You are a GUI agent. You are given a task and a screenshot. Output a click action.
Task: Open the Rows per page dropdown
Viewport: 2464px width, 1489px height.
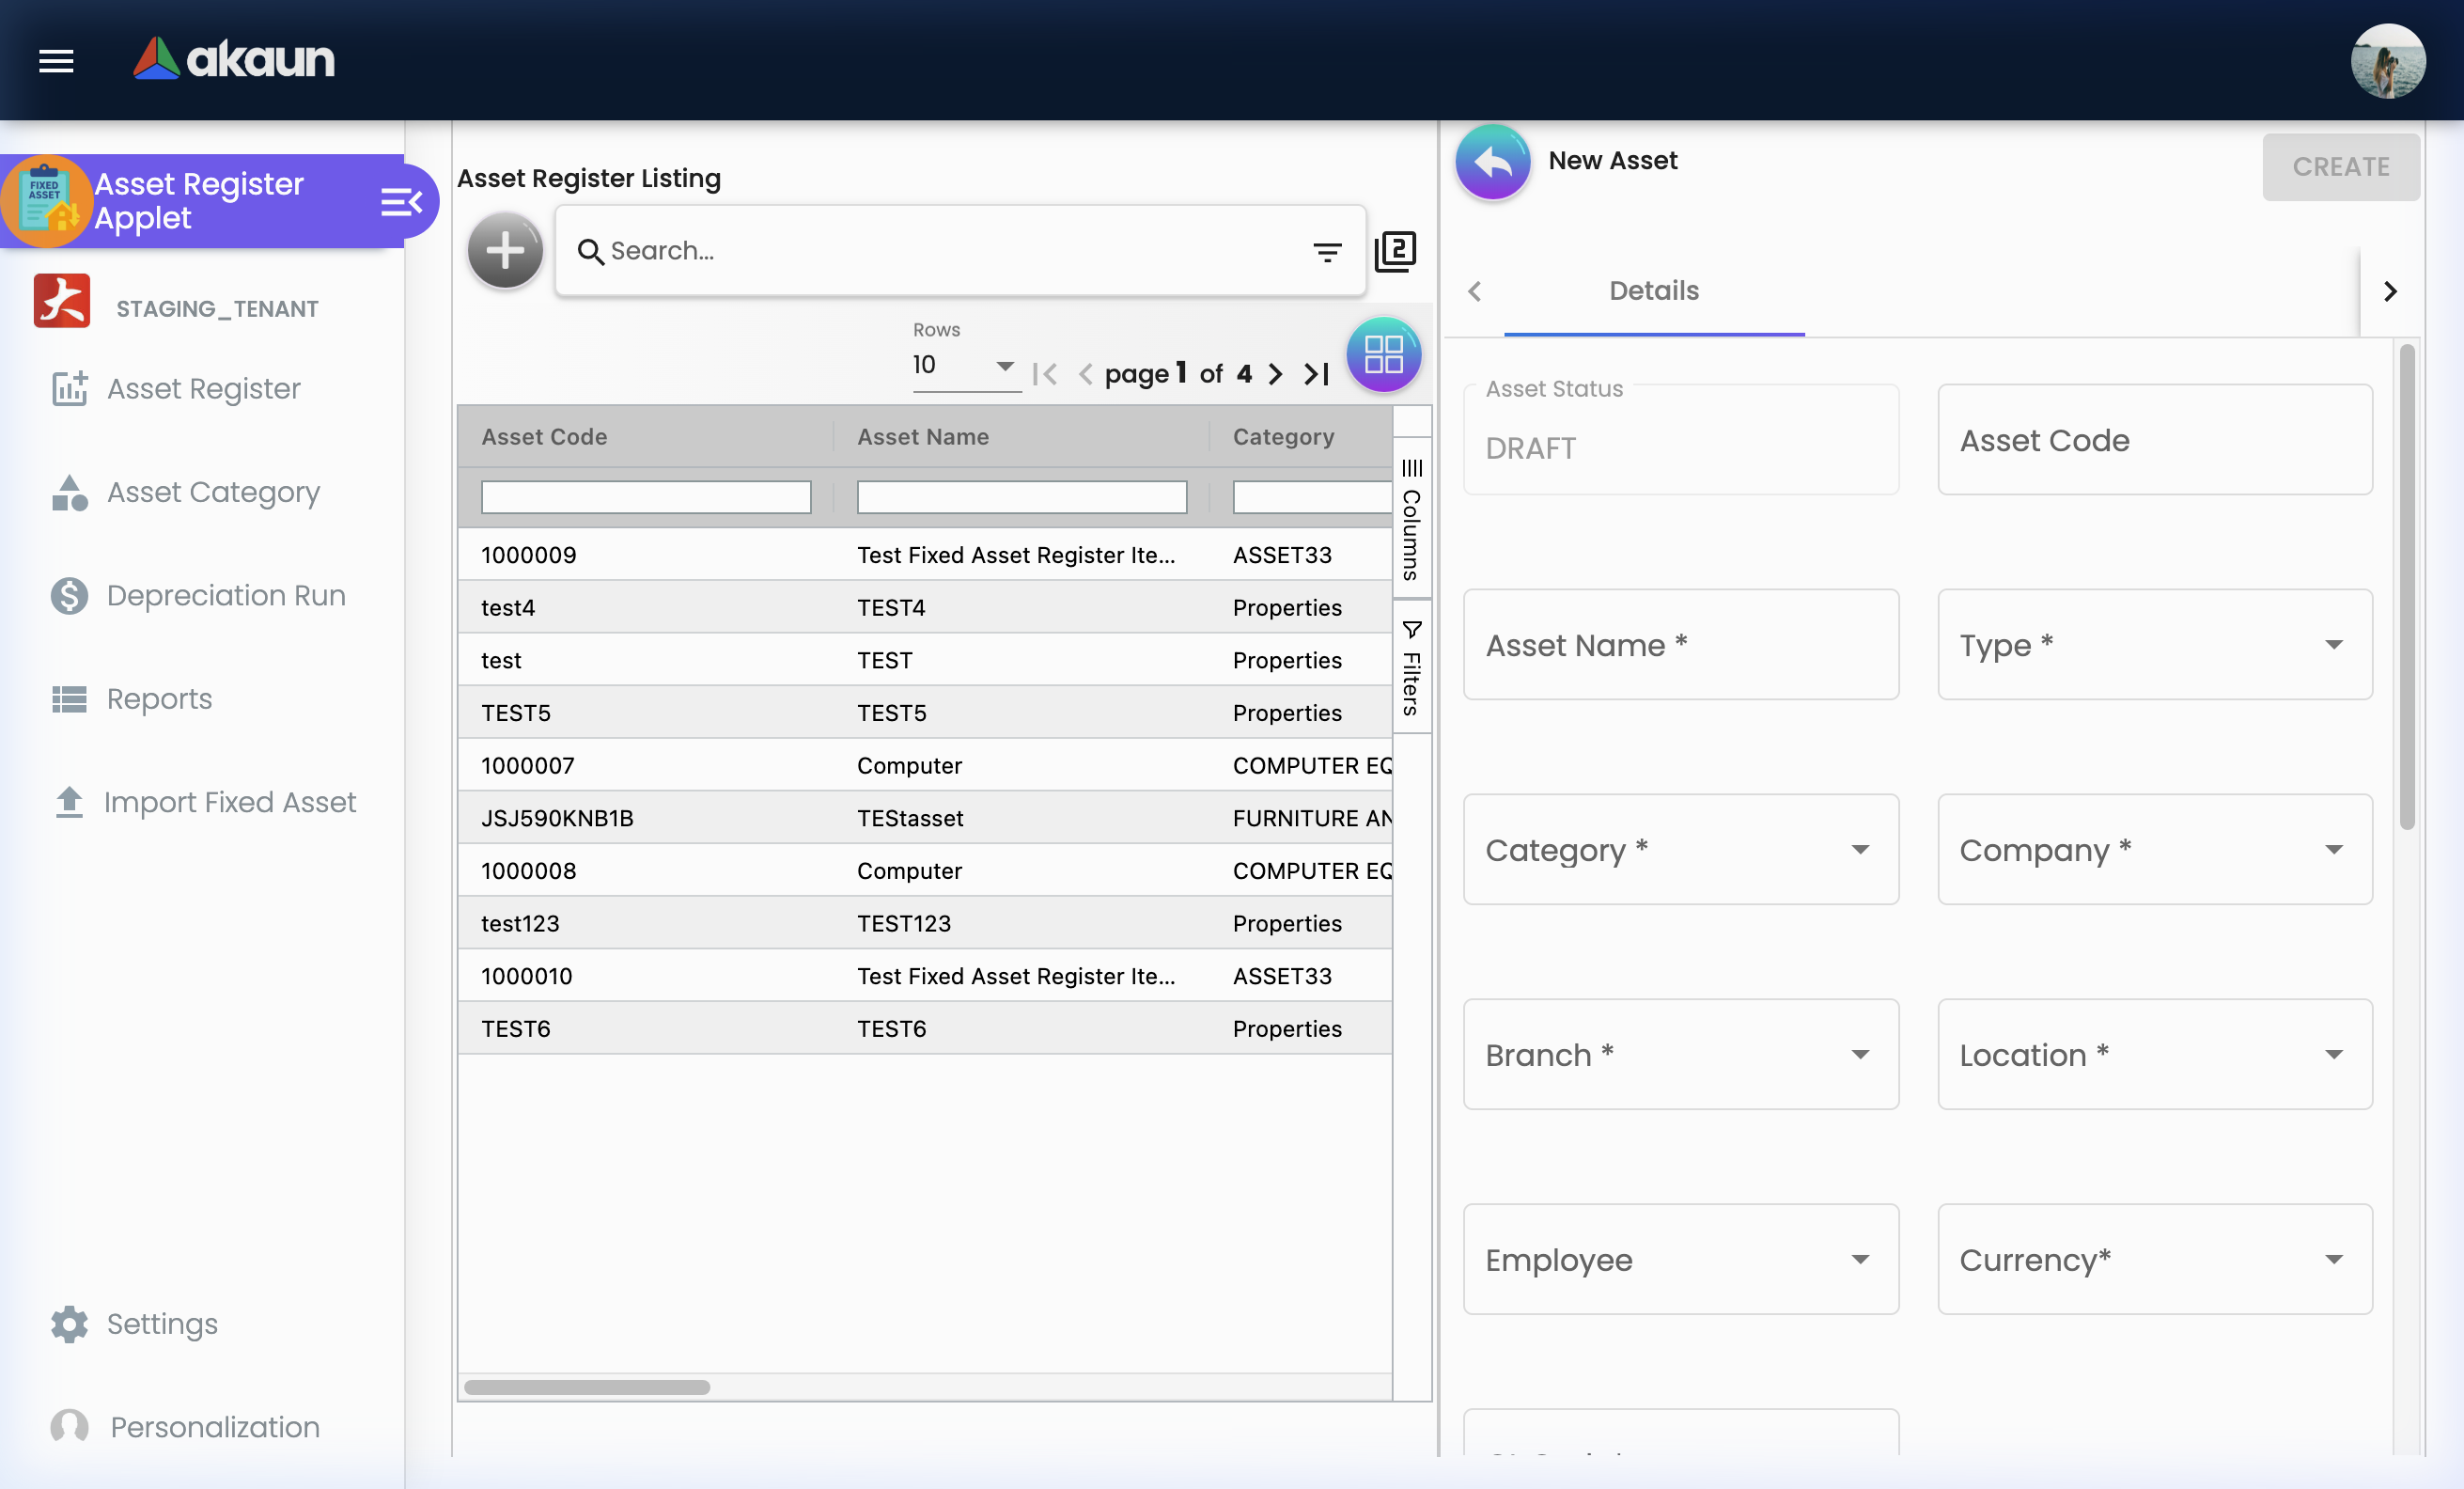(1005, 367)
